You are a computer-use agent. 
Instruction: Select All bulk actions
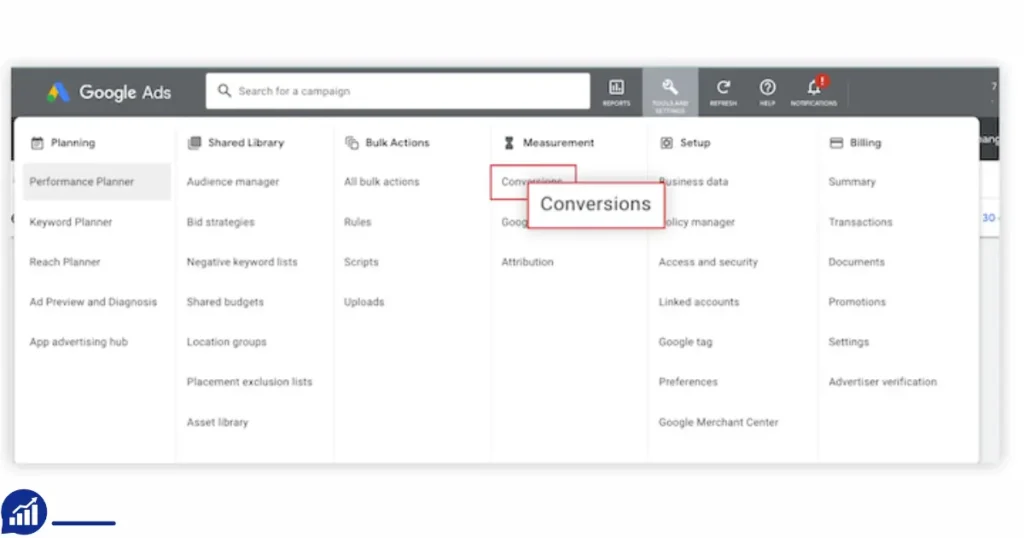point(381,182)
